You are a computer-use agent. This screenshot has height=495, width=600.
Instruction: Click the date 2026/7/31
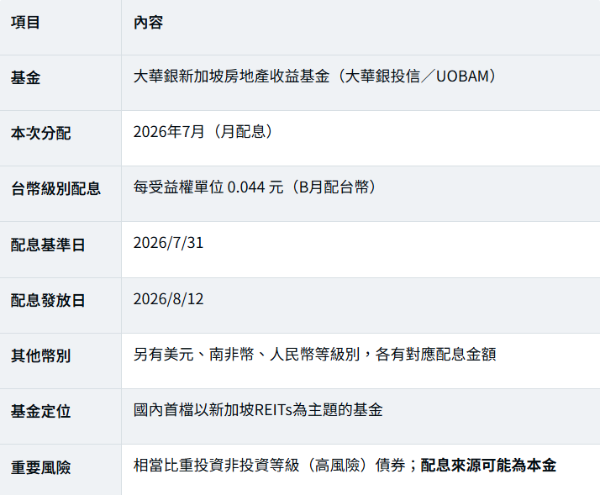point(168,243)
